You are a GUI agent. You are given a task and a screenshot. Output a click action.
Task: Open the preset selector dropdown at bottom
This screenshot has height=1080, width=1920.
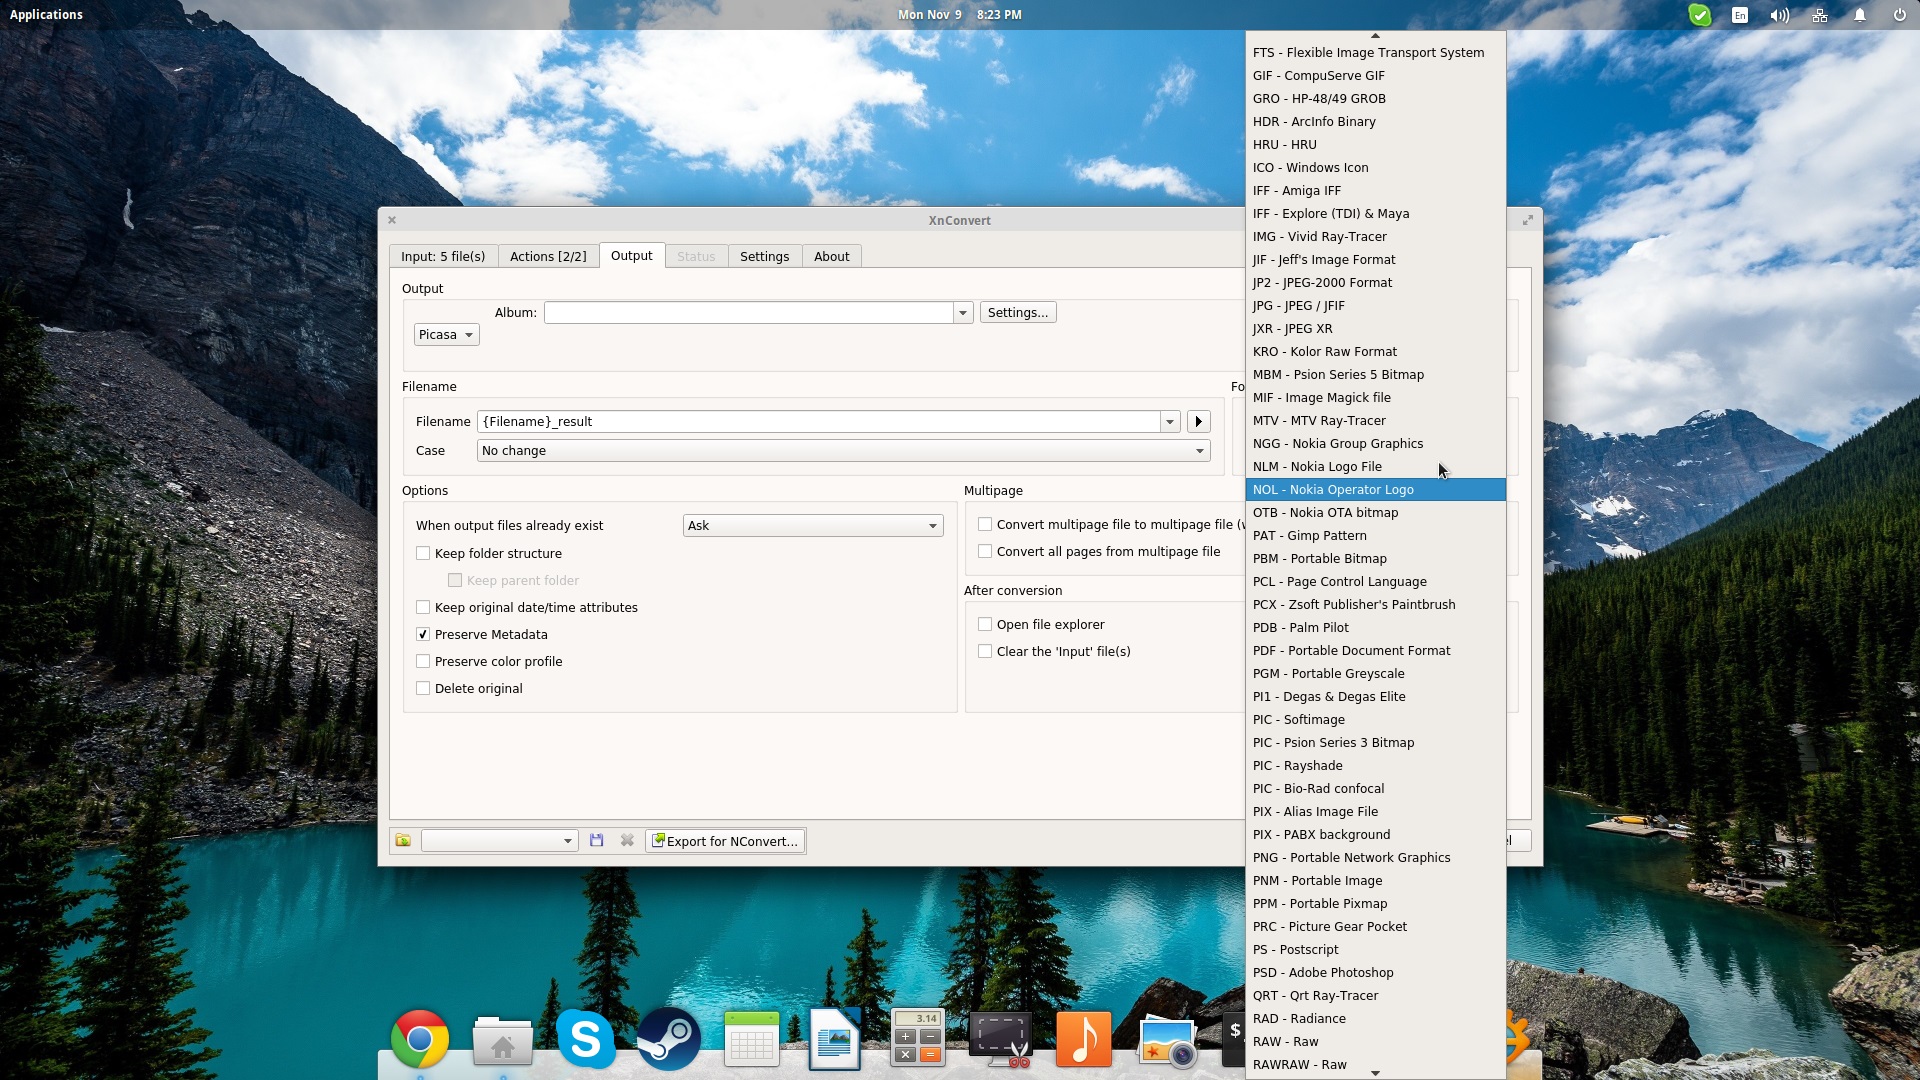[499, 841]
